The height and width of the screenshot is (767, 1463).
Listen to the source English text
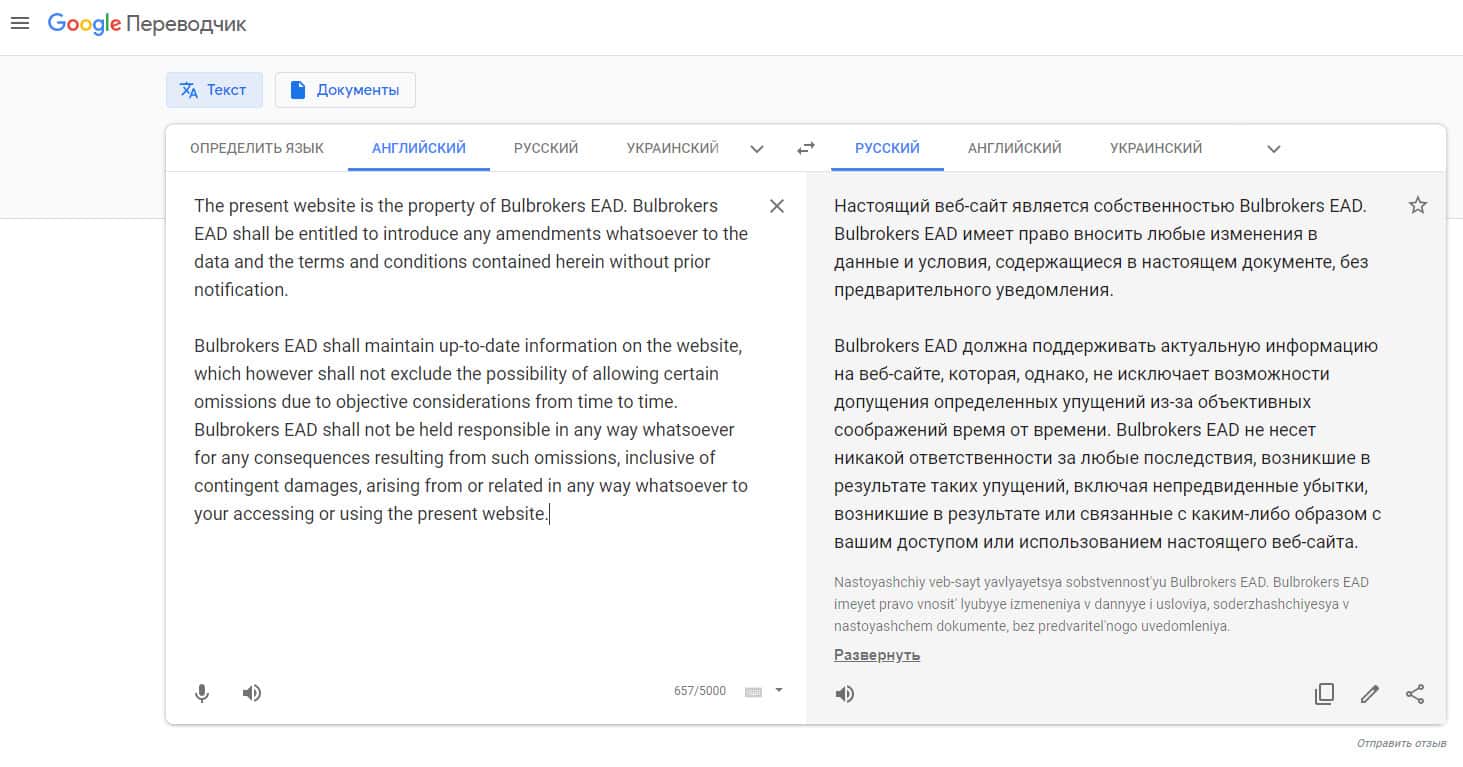pyautogui.click(x=252, y=693)
